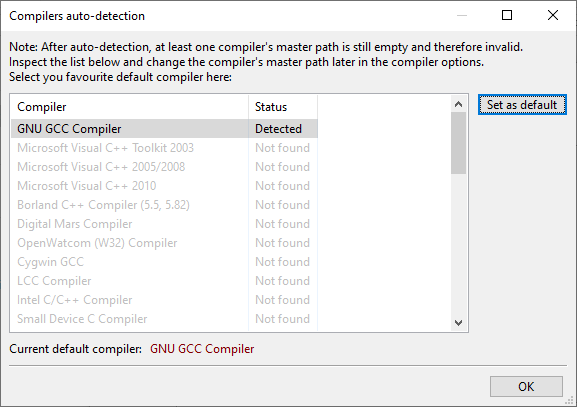
Task: Choose OpenWatcom (W32) Compiler row
Action: click(x=164, y=243)
